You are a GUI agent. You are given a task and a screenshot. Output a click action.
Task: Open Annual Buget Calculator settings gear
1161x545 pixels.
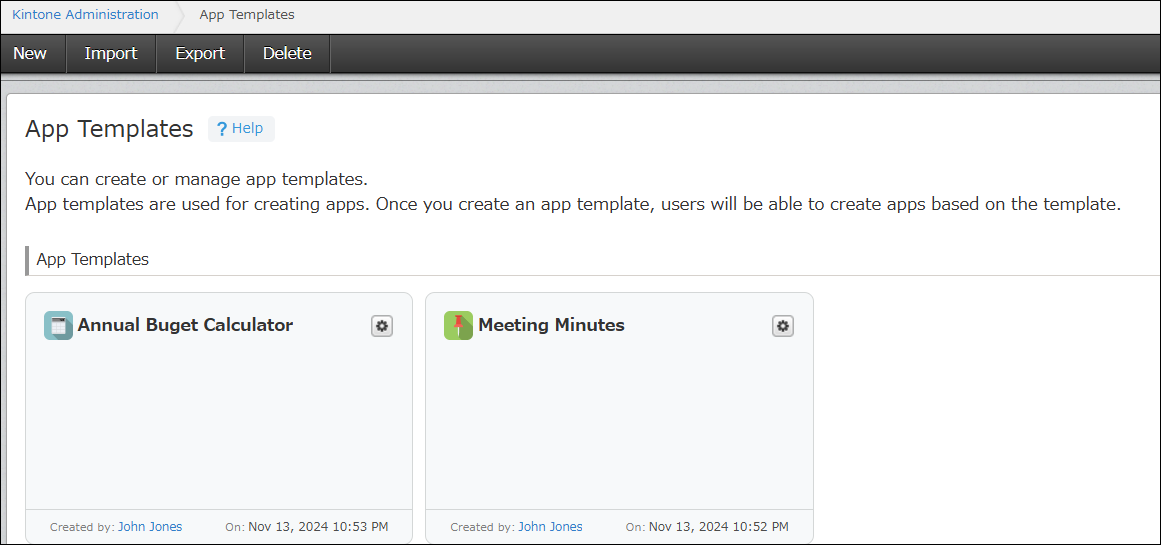[382, 326]
